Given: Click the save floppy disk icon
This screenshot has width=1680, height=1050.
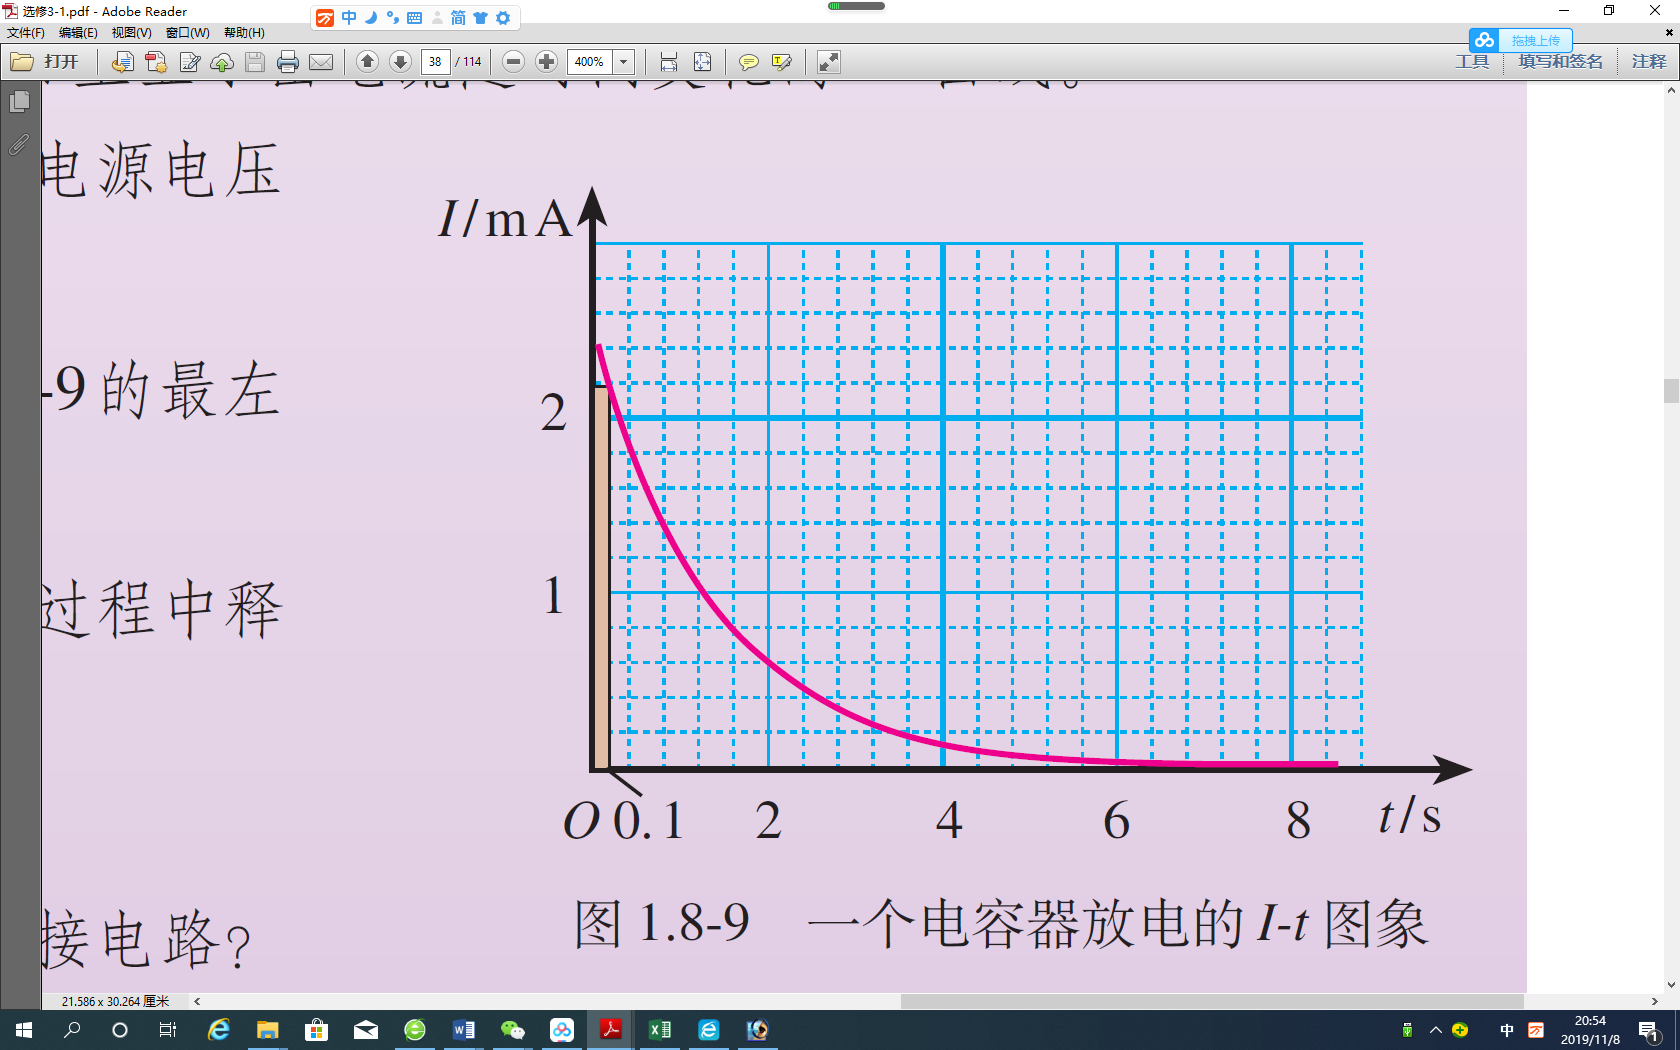Looking at the screenshot, I should point(255,62).
